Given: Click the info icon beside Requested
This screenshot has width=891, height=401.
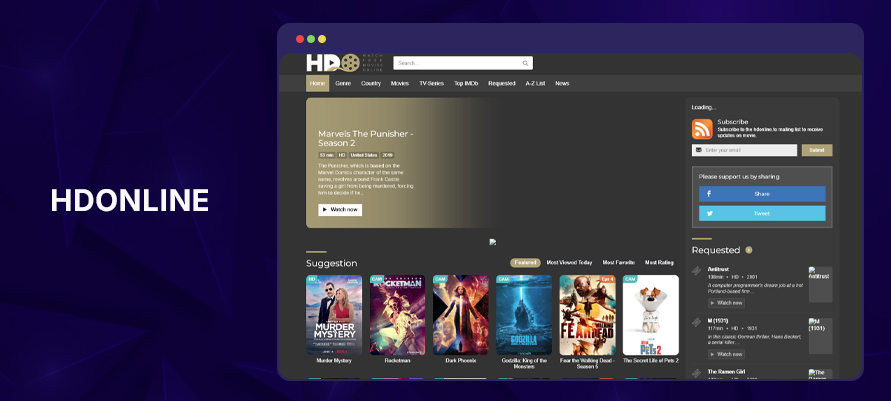Looking at the screenshot, I should 748,250.
